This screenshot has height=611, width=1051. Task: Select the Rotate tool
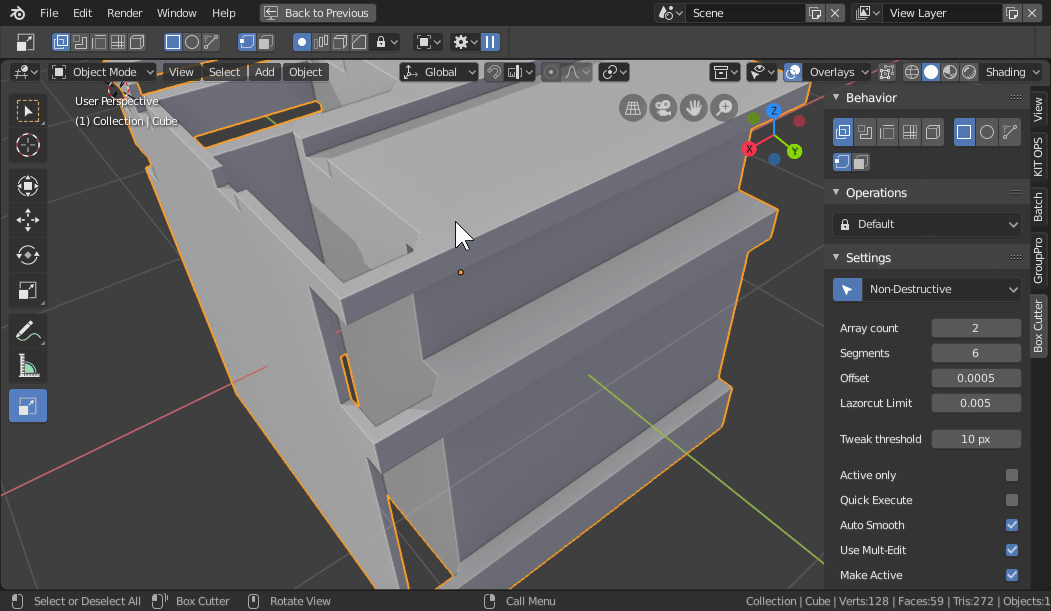click(x=28, y=255)
